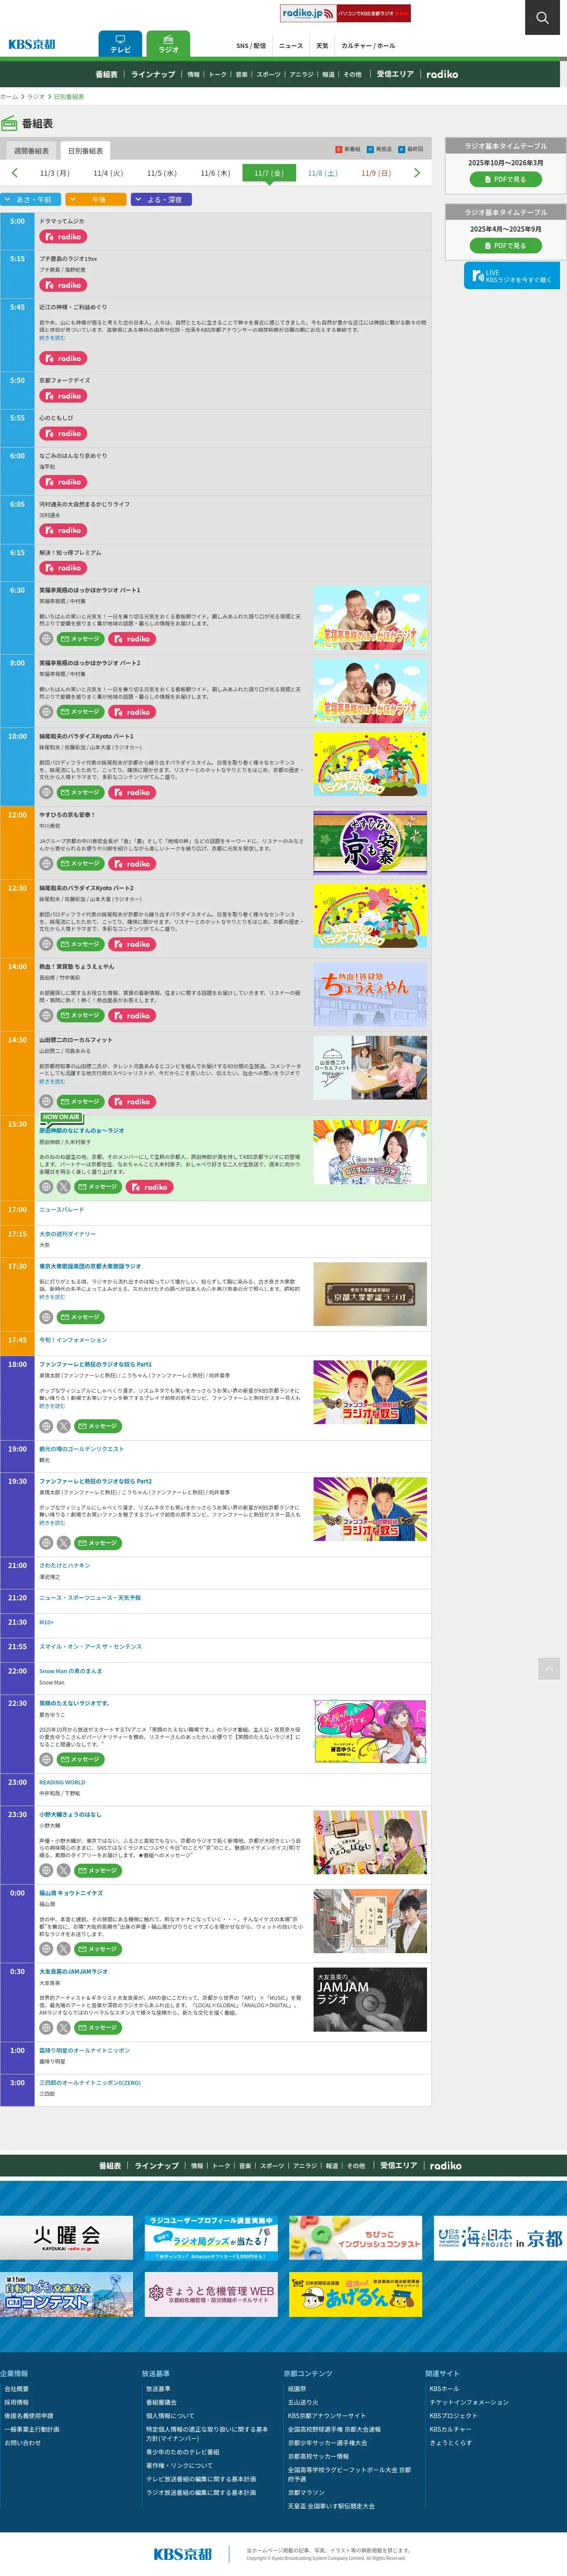
Task: Open 採用情報 footer link
Action: (x=17, y=2402)
